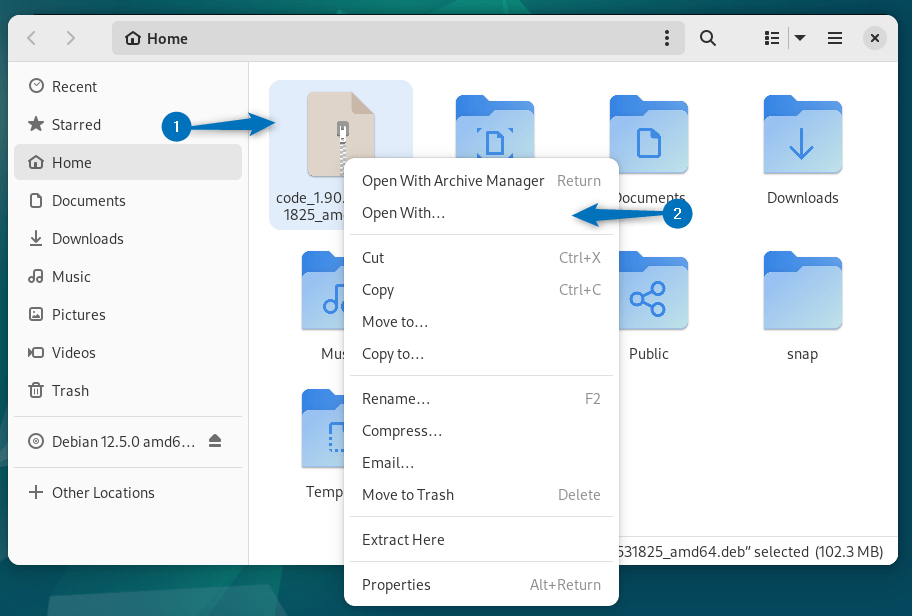
Task: Select the snap folder
Action: (x=802, y=291)
